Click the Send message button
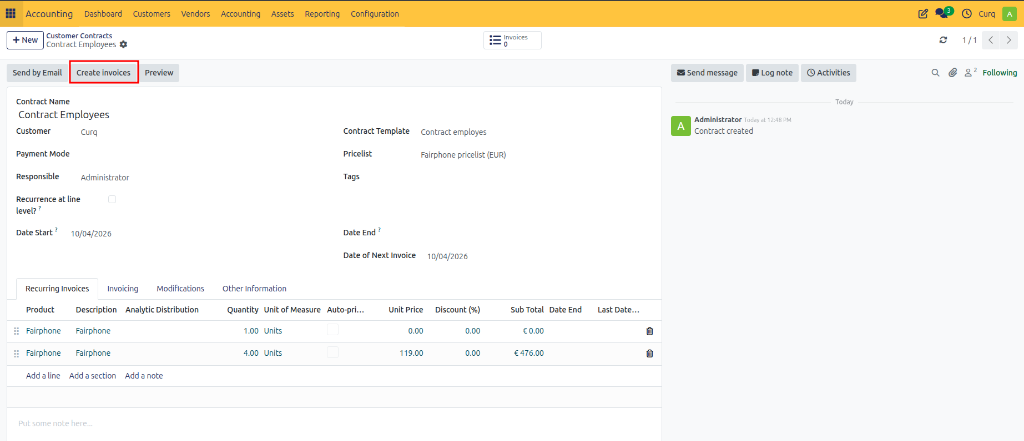1024x441 pixels. point(707,73)
